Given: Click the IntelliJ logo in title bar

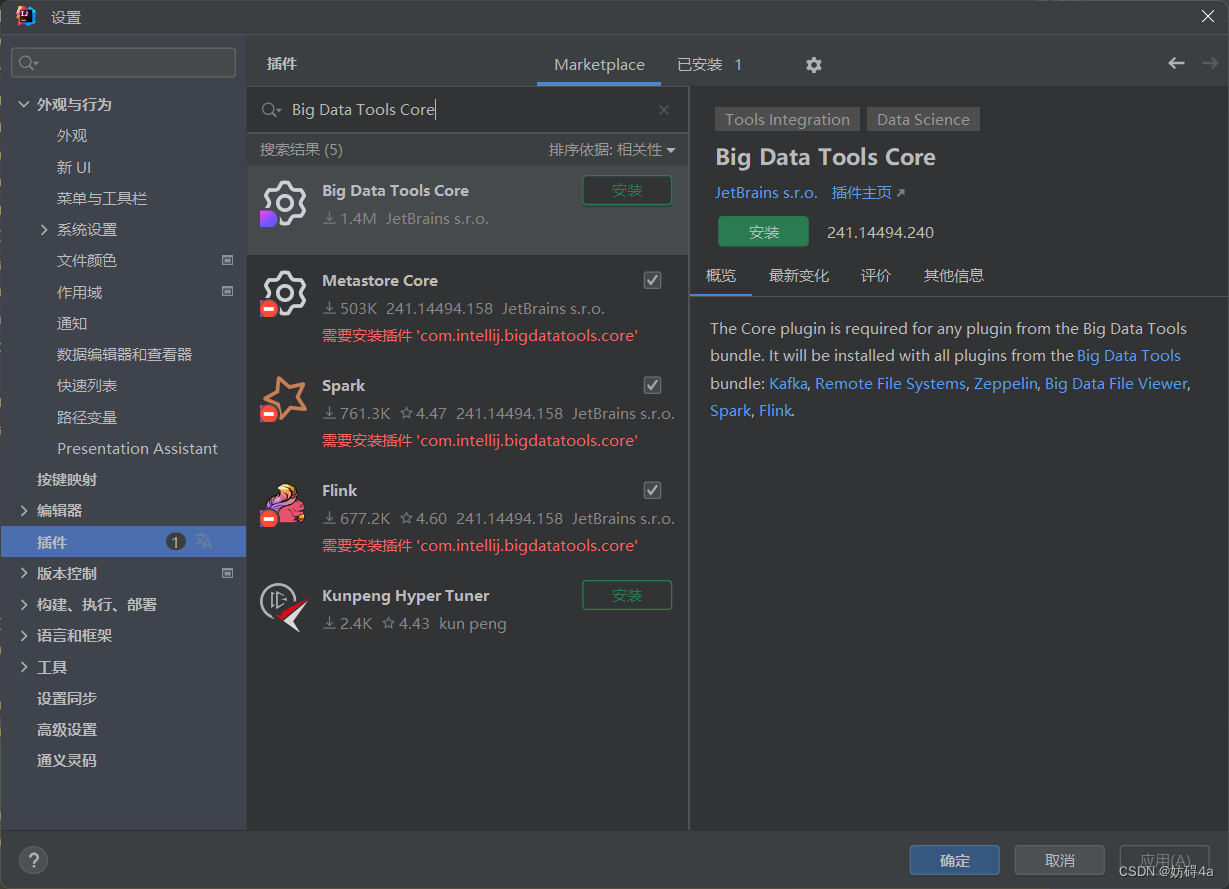Looking at the screenshot, I should (26, 16).
